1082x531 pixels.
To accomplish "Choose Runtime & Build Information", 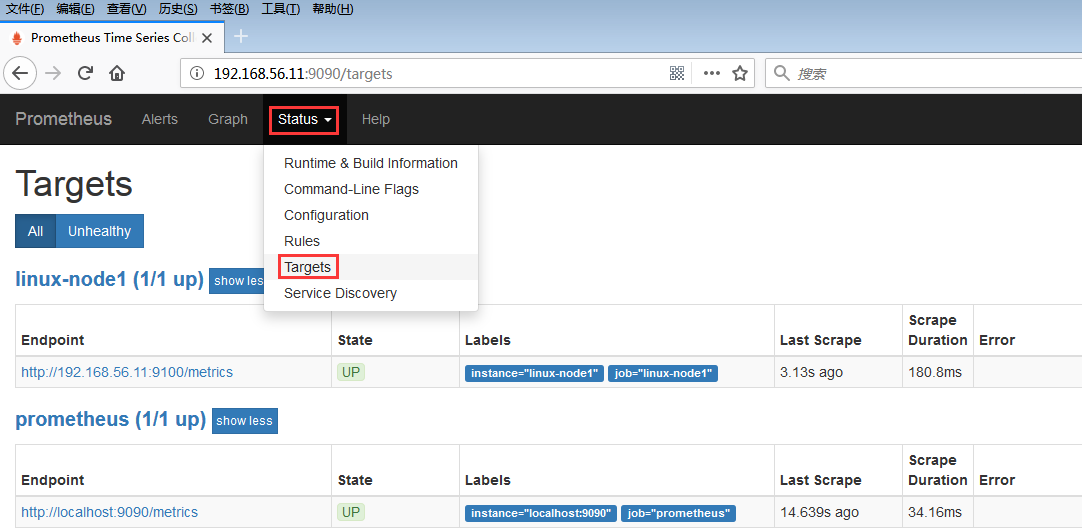I will pyautogui.click(x=371, y=163).
